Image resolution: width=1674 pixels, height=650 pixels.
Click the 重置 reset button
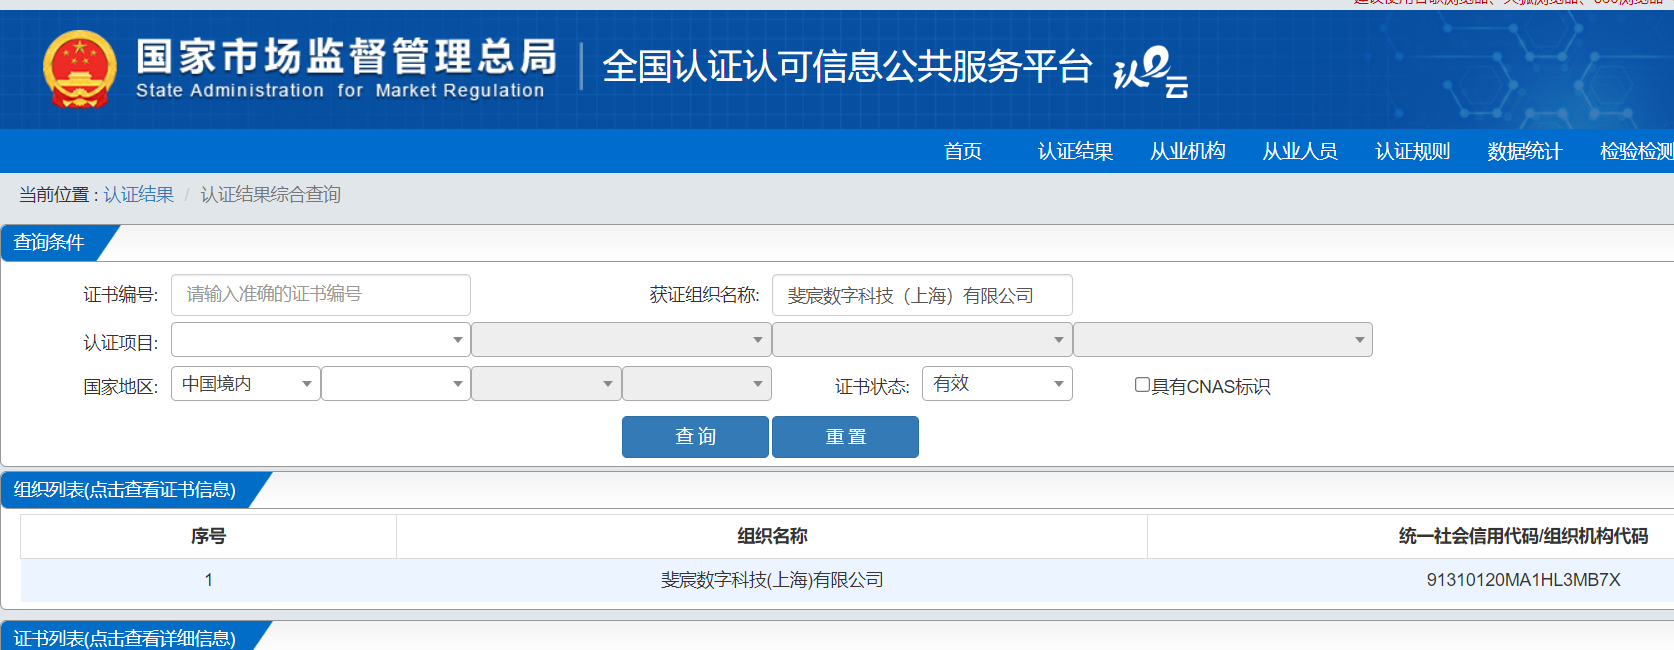845,437
